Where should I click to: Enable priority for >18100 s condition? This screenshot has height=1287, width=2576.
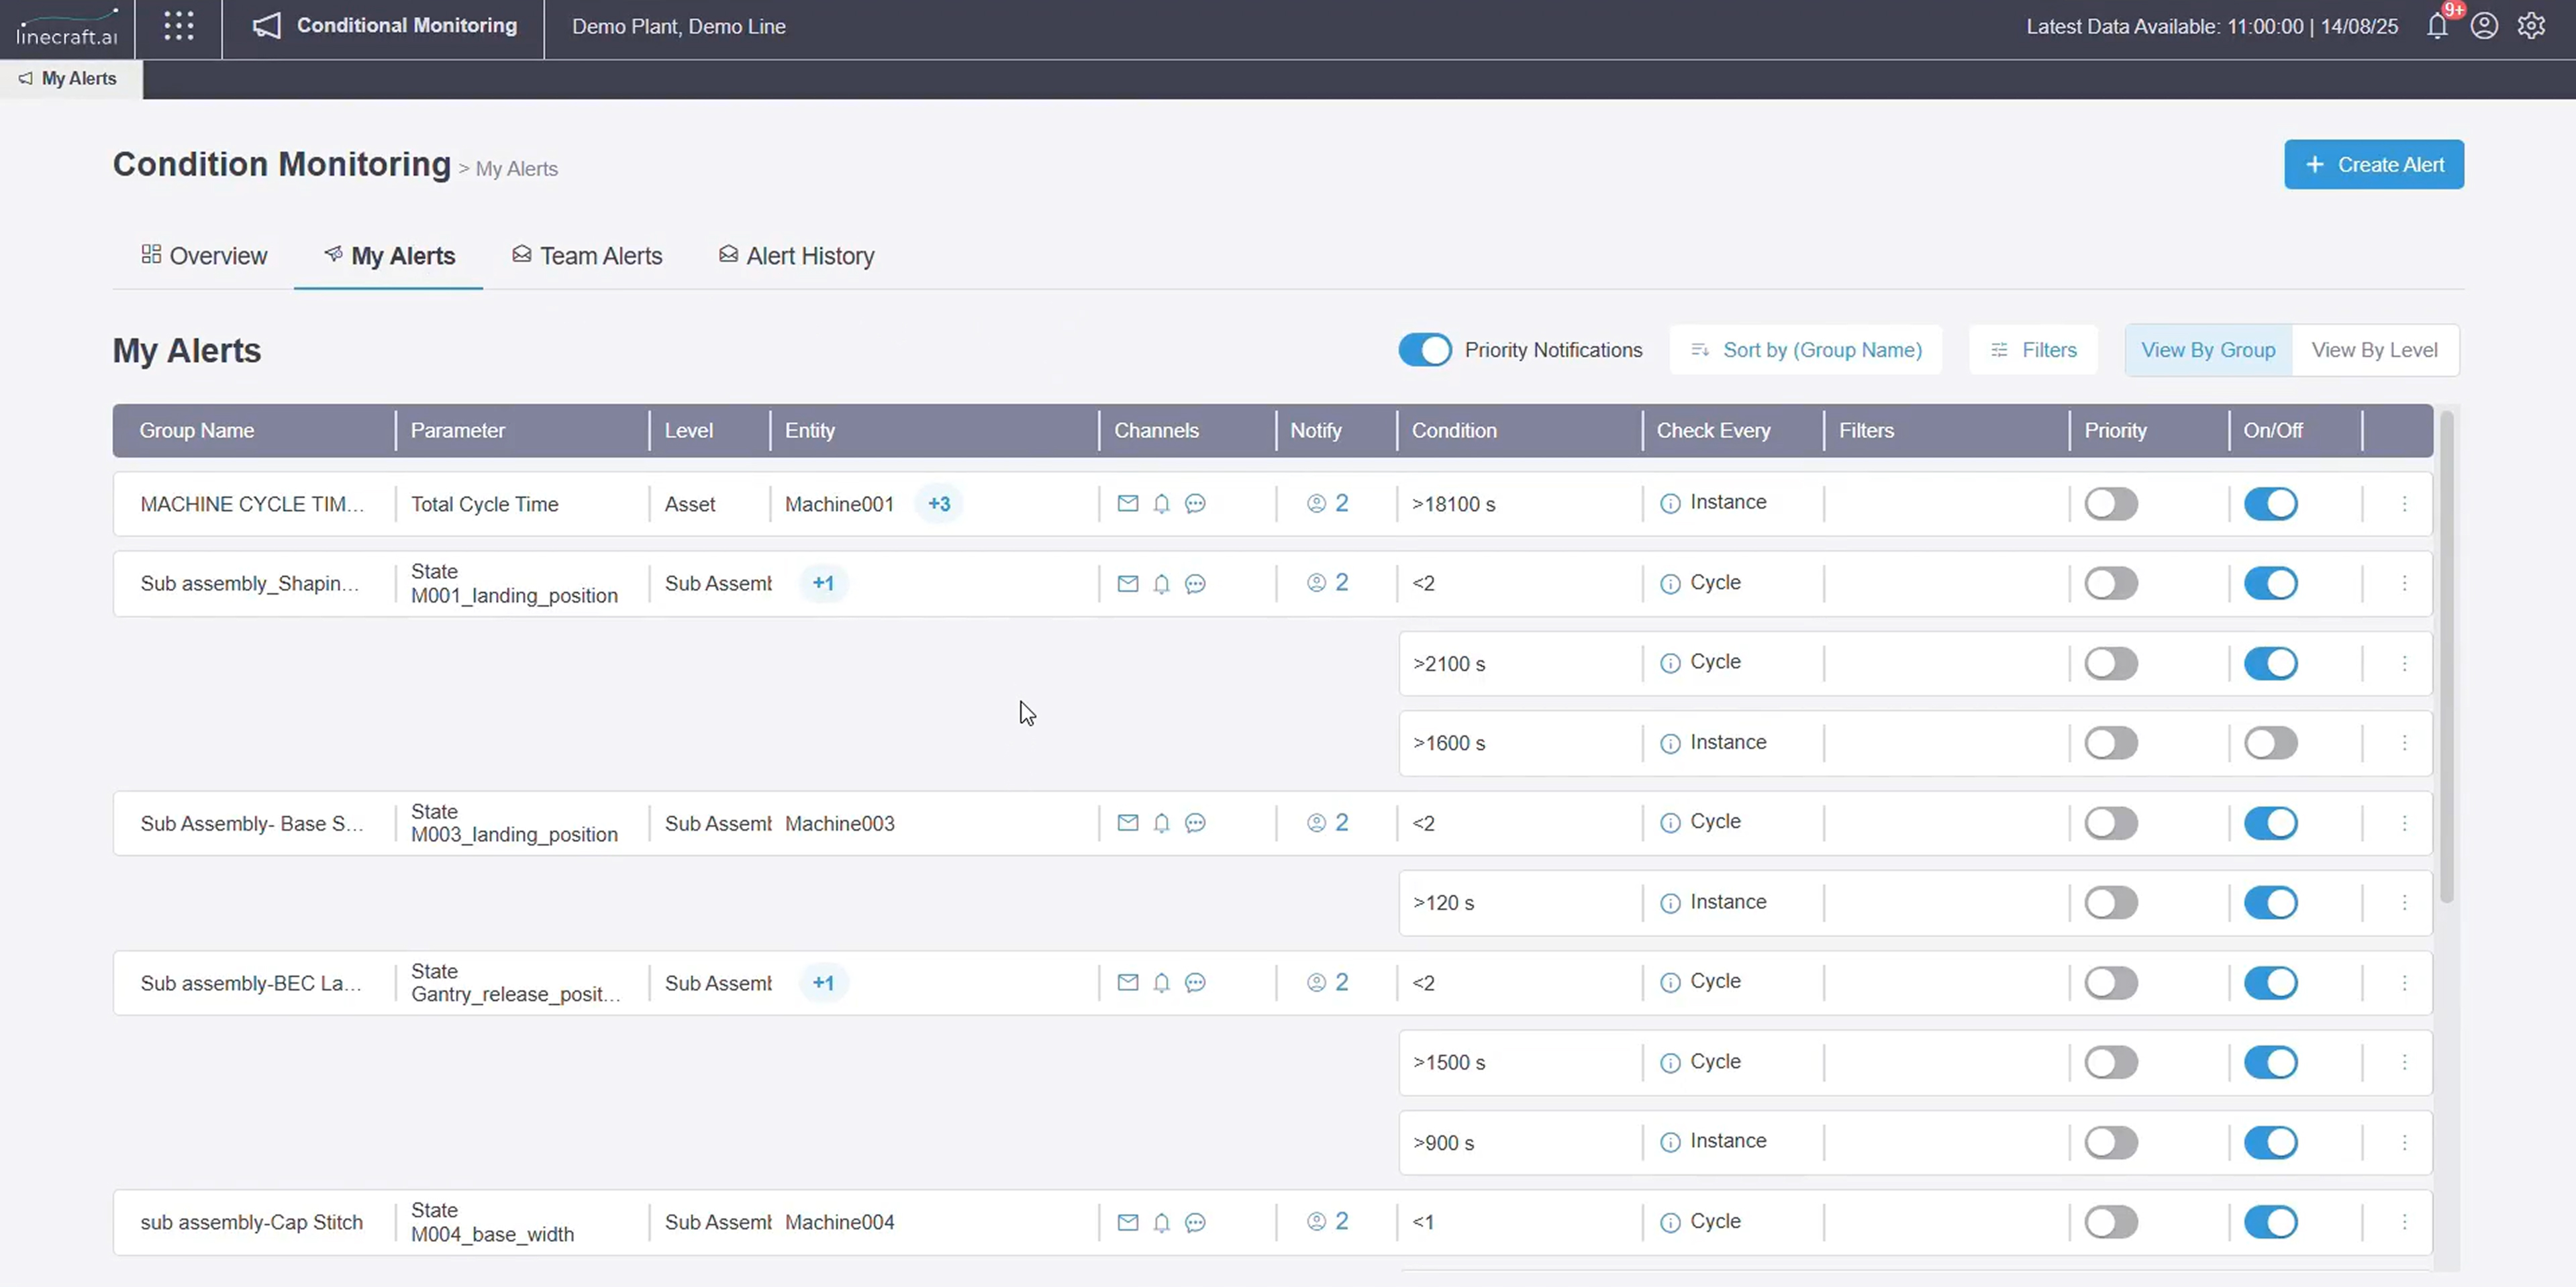click(2111, 503)
